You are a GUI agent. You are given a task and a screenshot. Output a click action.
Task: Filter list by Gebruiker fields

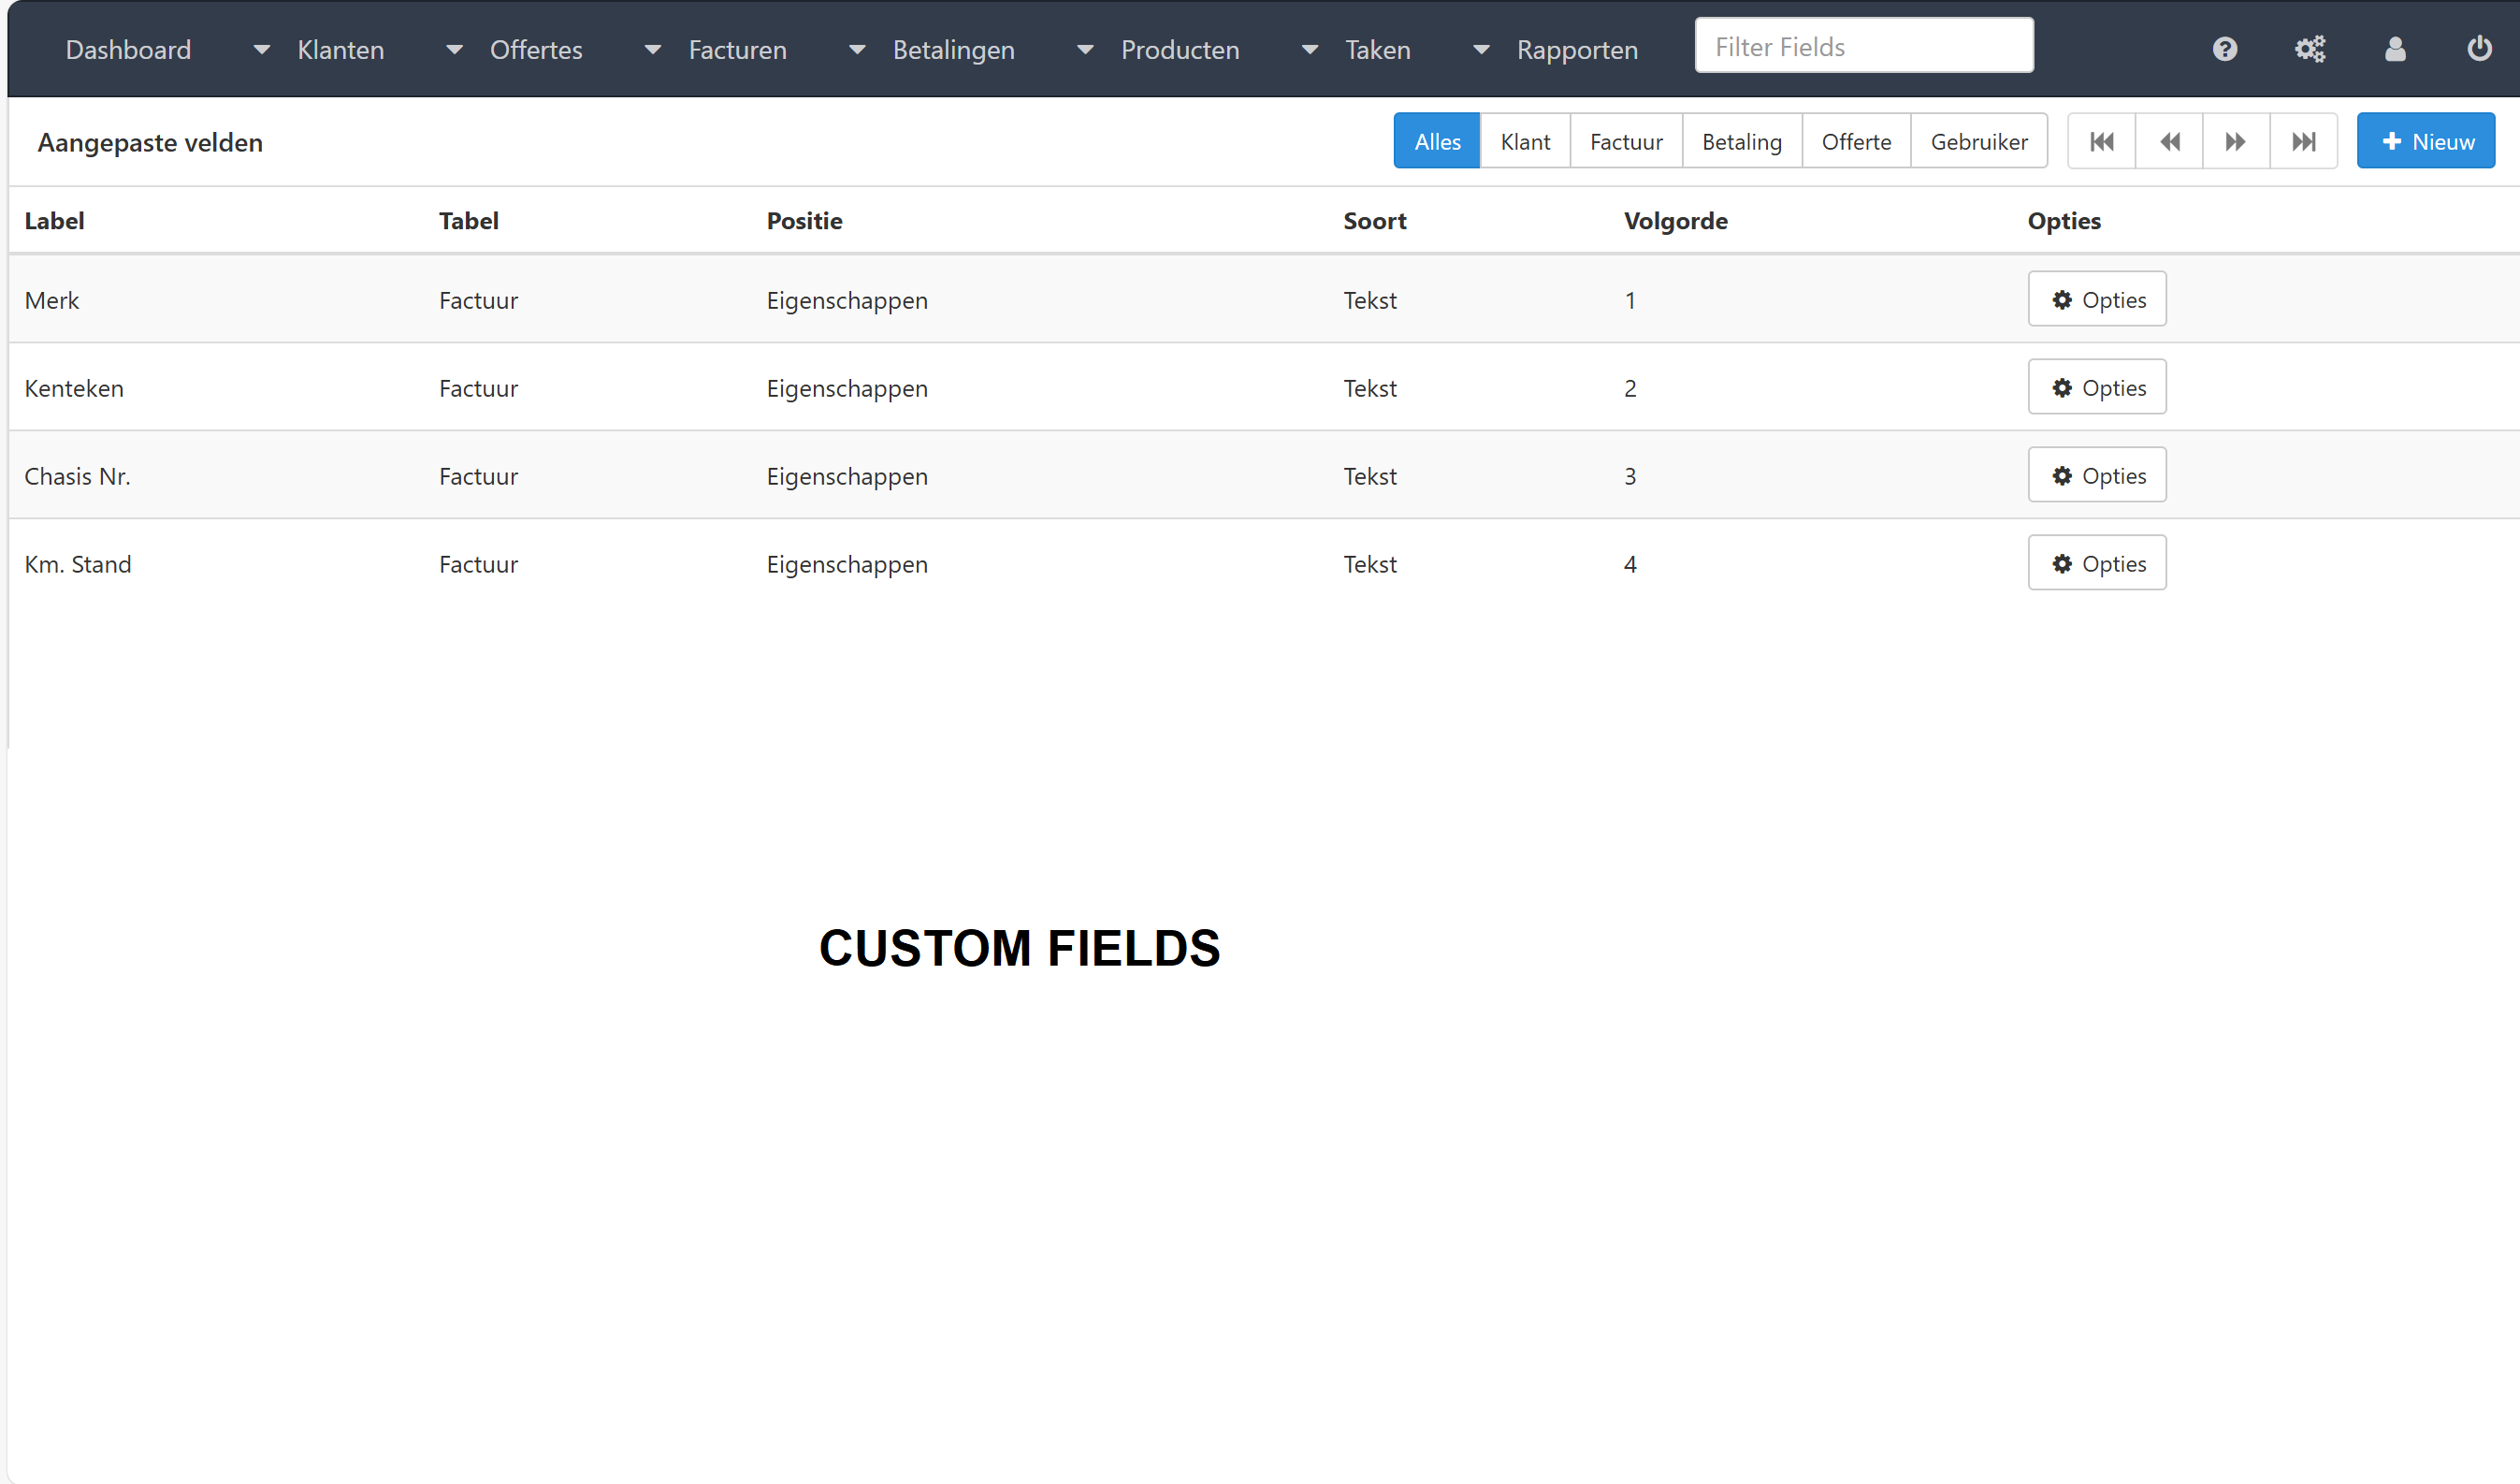[x=1978, y=142]
